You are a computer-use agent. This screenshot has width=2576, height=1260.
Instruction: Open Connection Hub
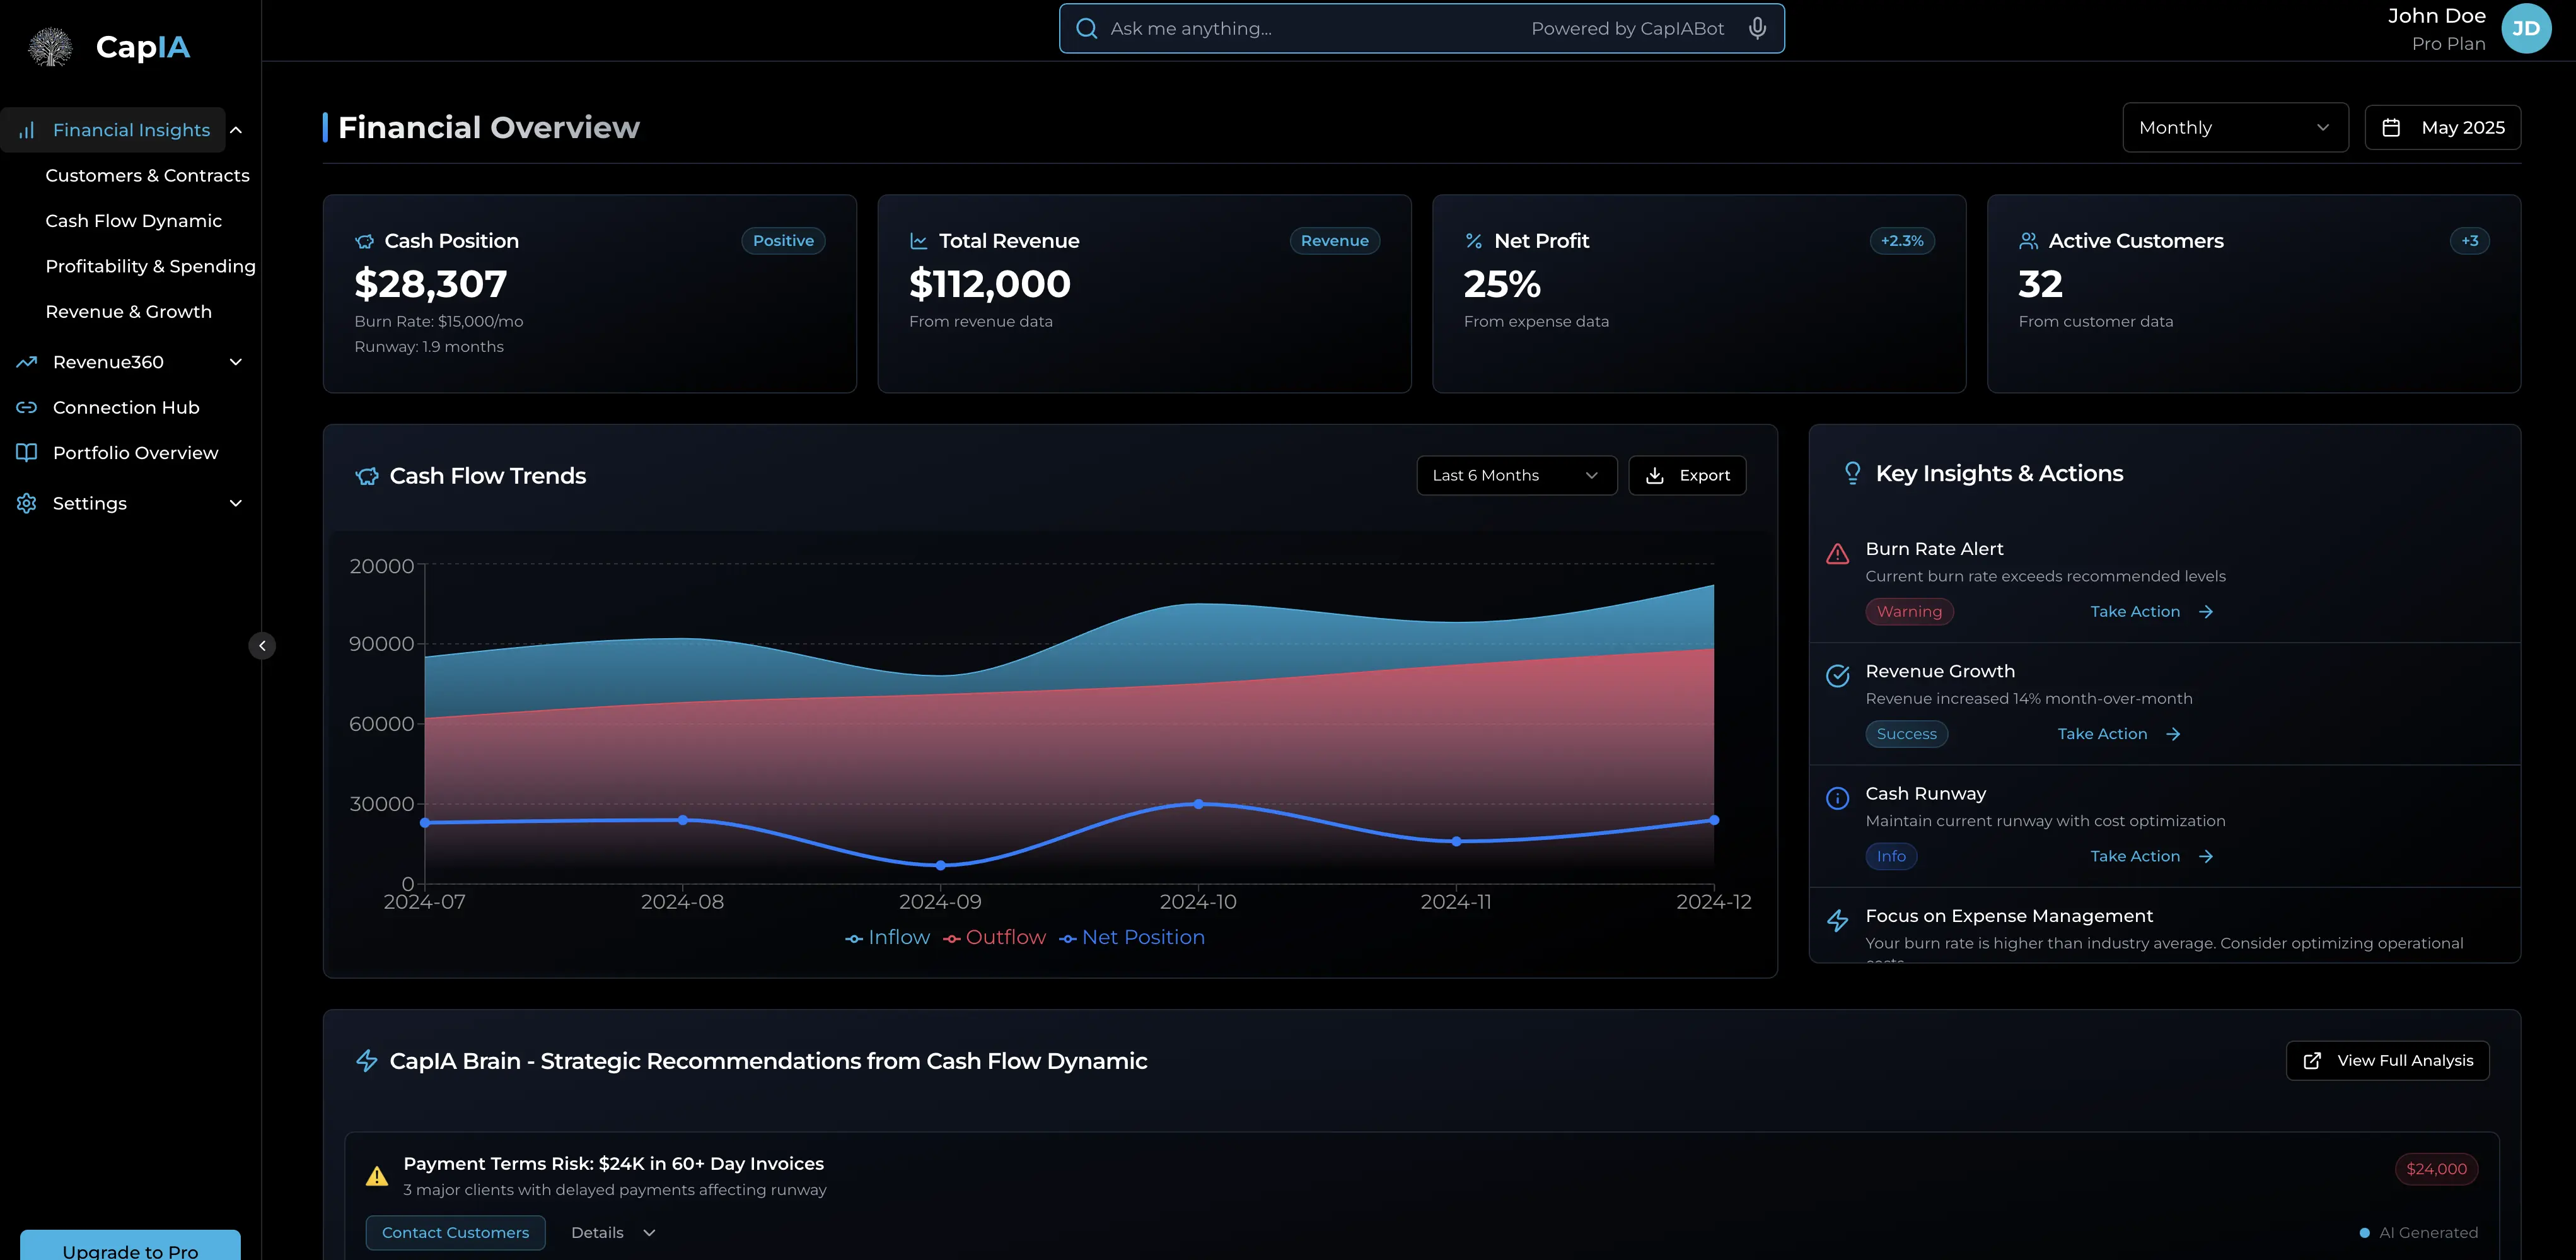(x=126, y=407)
